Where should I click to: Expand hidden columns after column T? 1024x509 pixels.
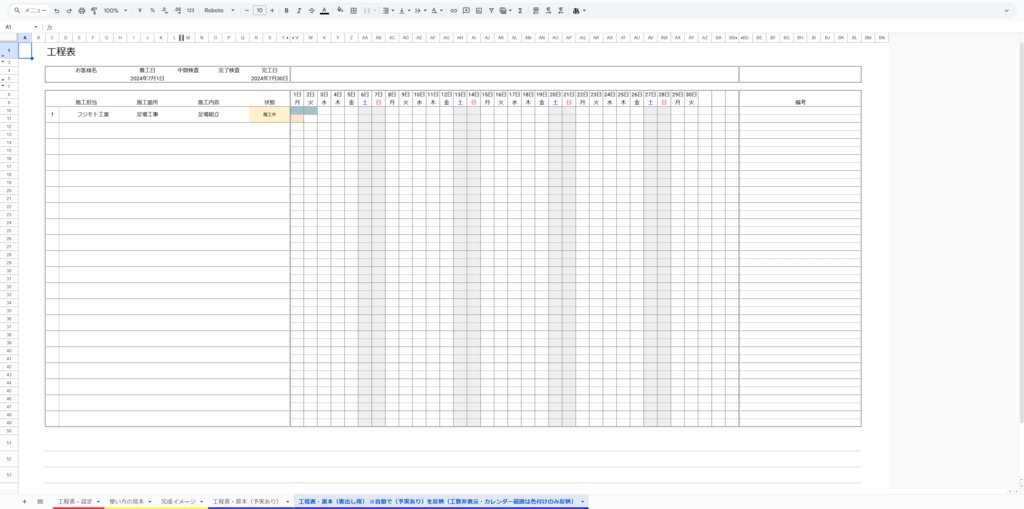click(x=288, y=38)
